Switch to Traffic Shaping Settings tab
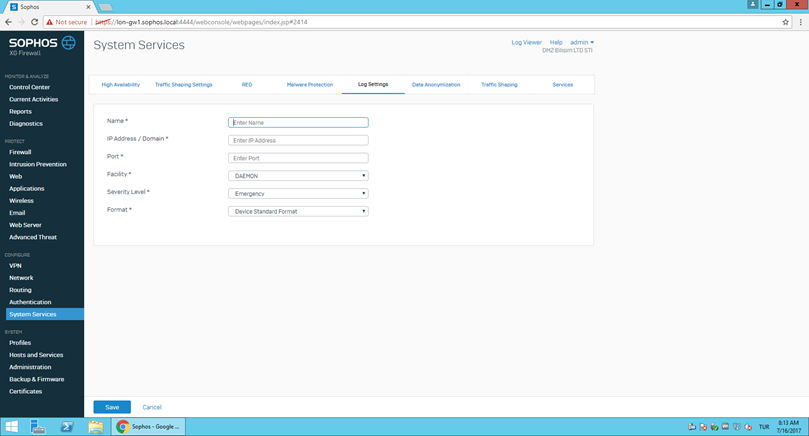Screen dimensions: 809x436 [x=184, y=85]
